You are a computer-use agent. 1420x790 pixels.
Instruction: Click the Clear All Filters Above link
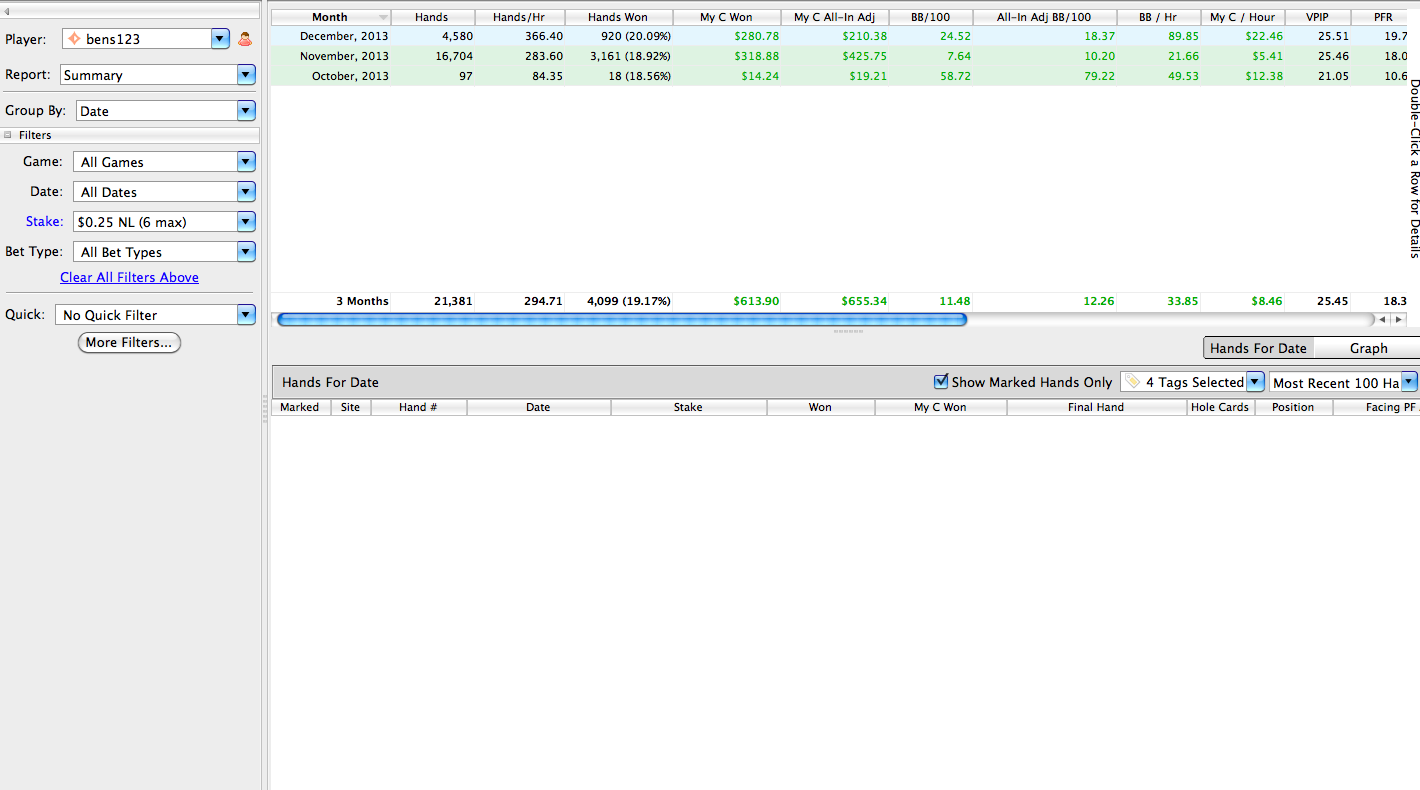pos(129,277)
